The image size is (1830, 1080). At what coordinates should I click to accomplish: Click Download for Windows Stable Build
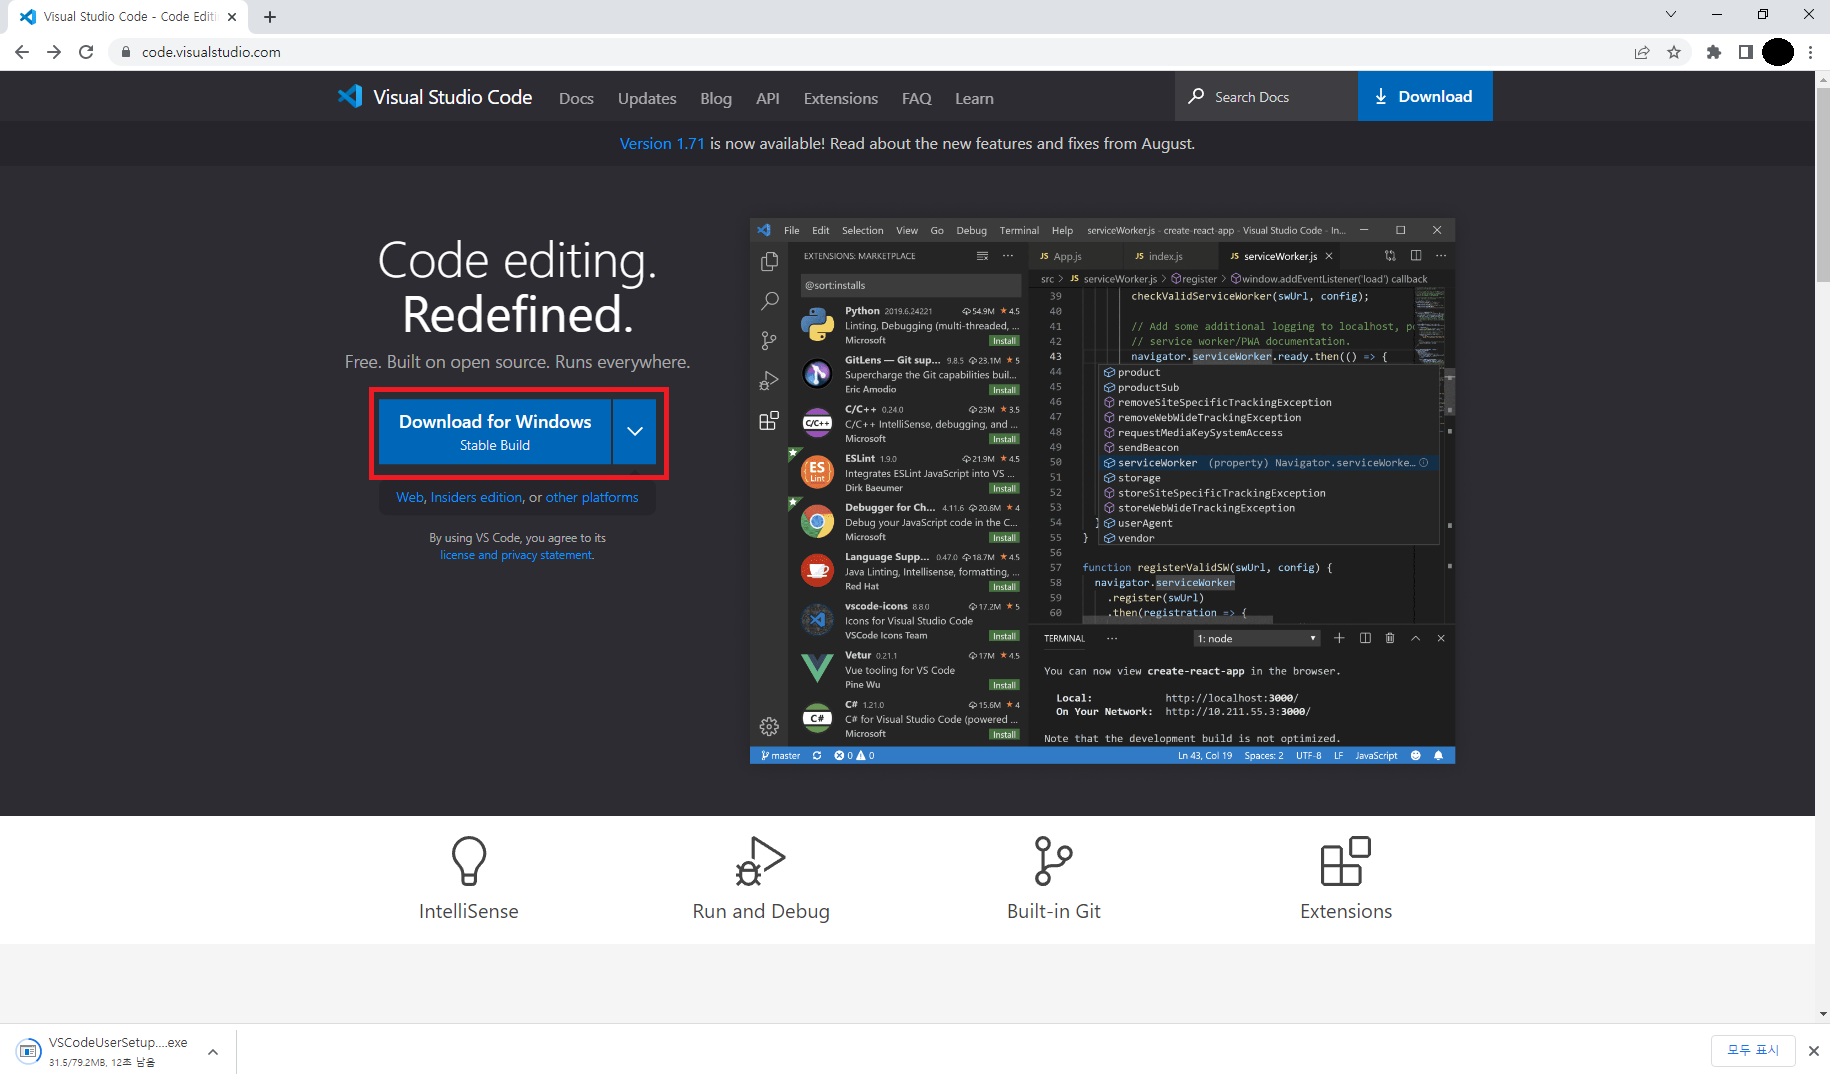click(495, 431)
